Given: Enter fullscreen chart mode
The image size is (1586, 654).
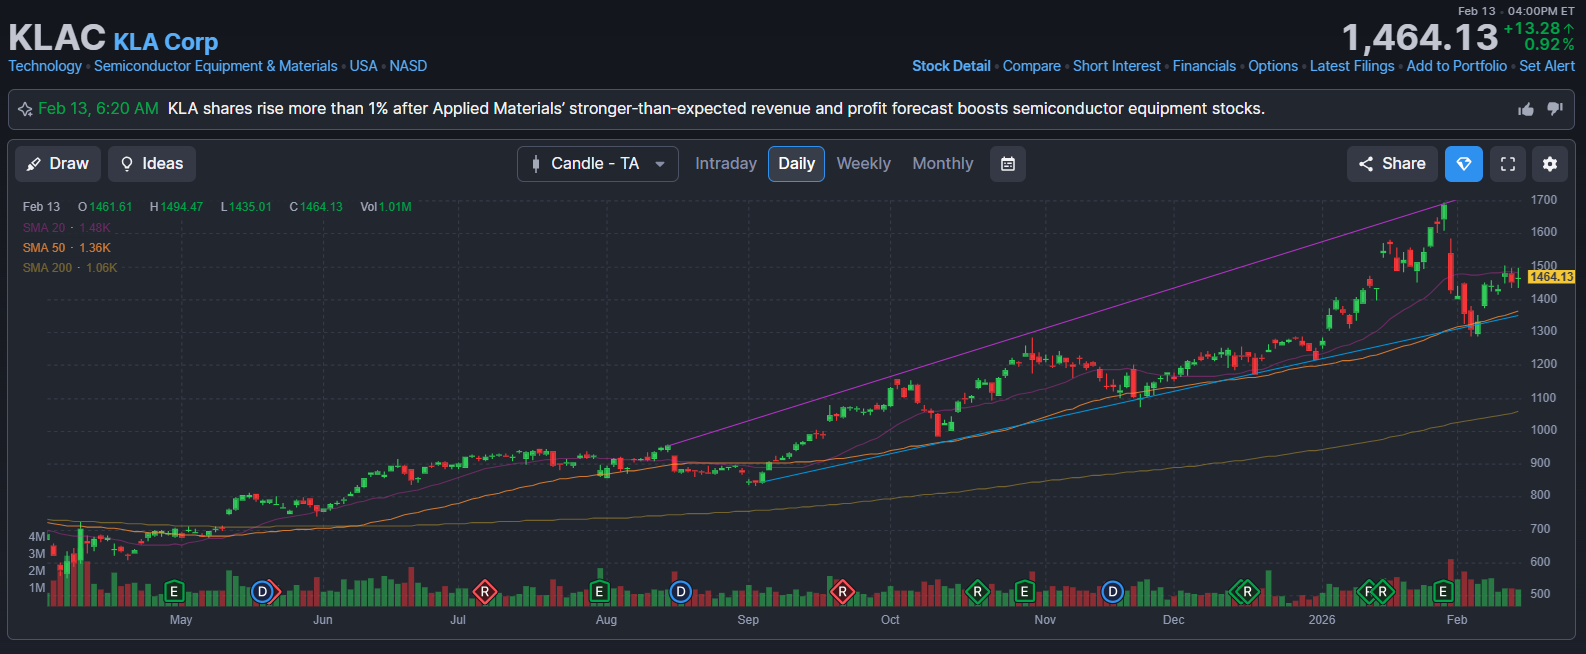Looking at the screenshot, I should point(1508,164).
